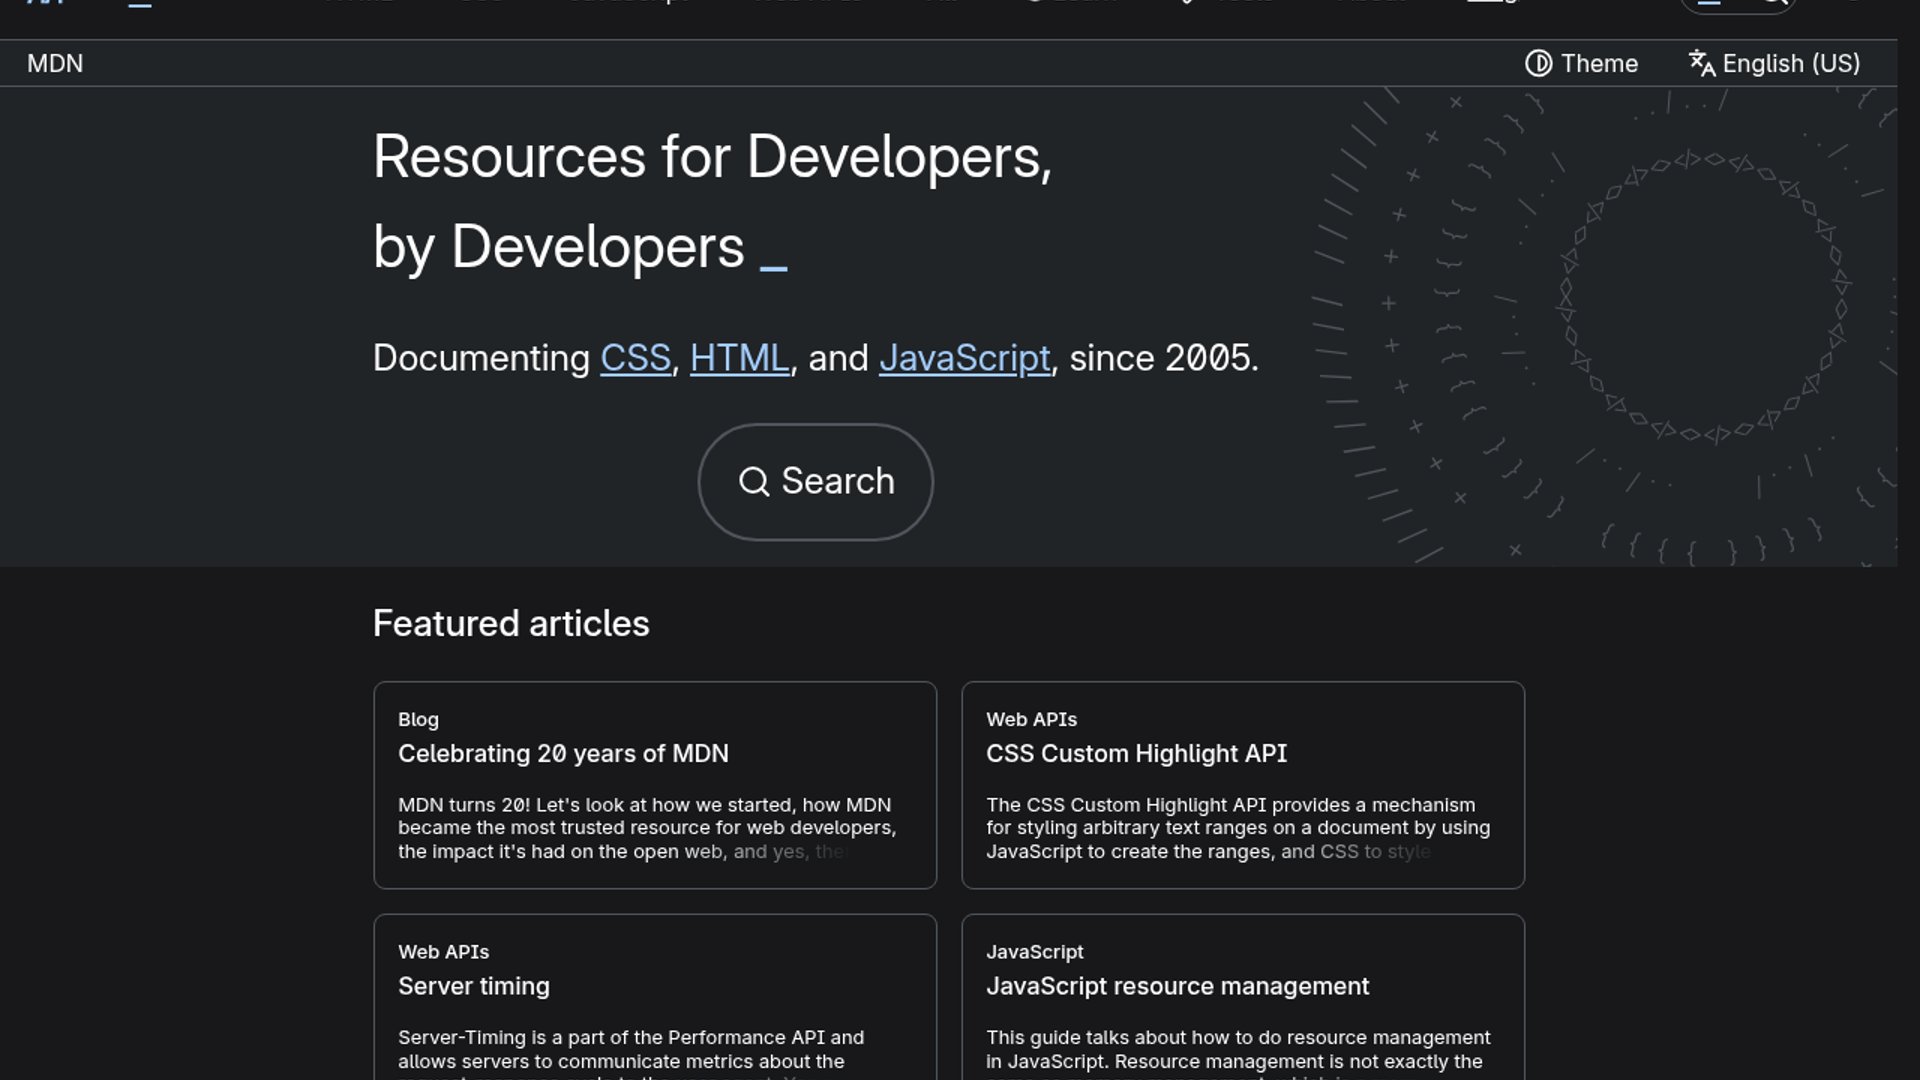Follow the HTML link in hero text

739,358
